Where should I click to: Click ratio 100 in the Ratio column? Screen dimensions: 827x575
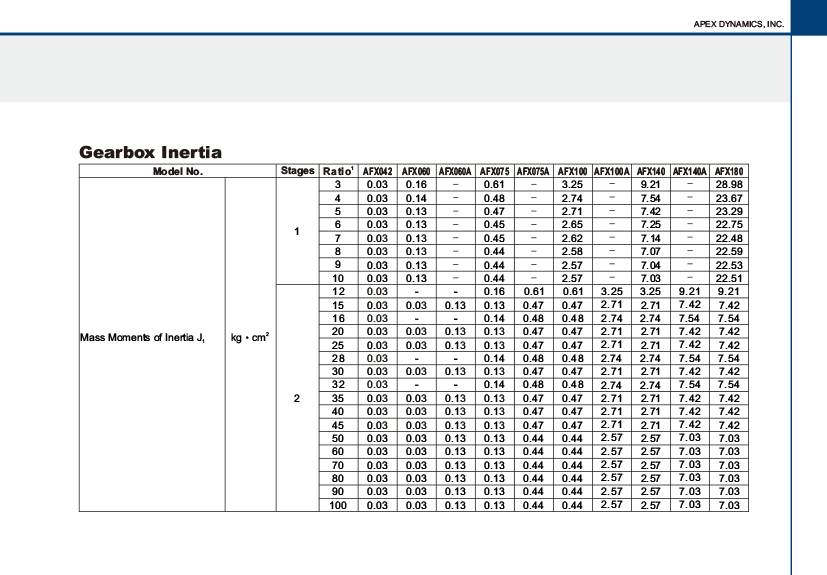[338, 505]
